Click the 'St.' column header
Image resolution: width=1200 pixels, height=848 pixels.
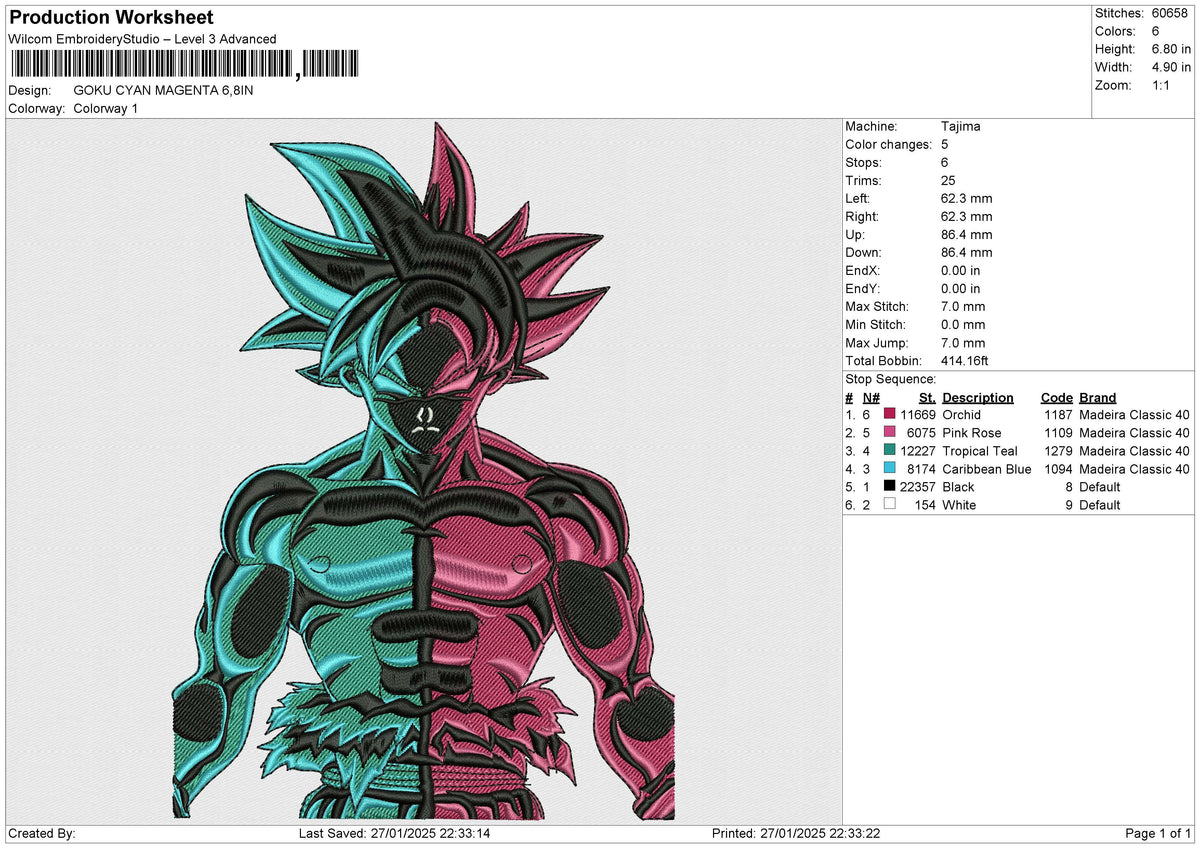(x=927, y=397)
